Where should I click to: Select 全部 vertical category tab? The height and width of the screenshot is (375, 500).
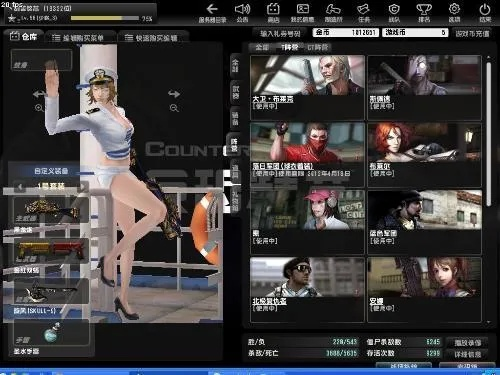(x=235, y=65)
